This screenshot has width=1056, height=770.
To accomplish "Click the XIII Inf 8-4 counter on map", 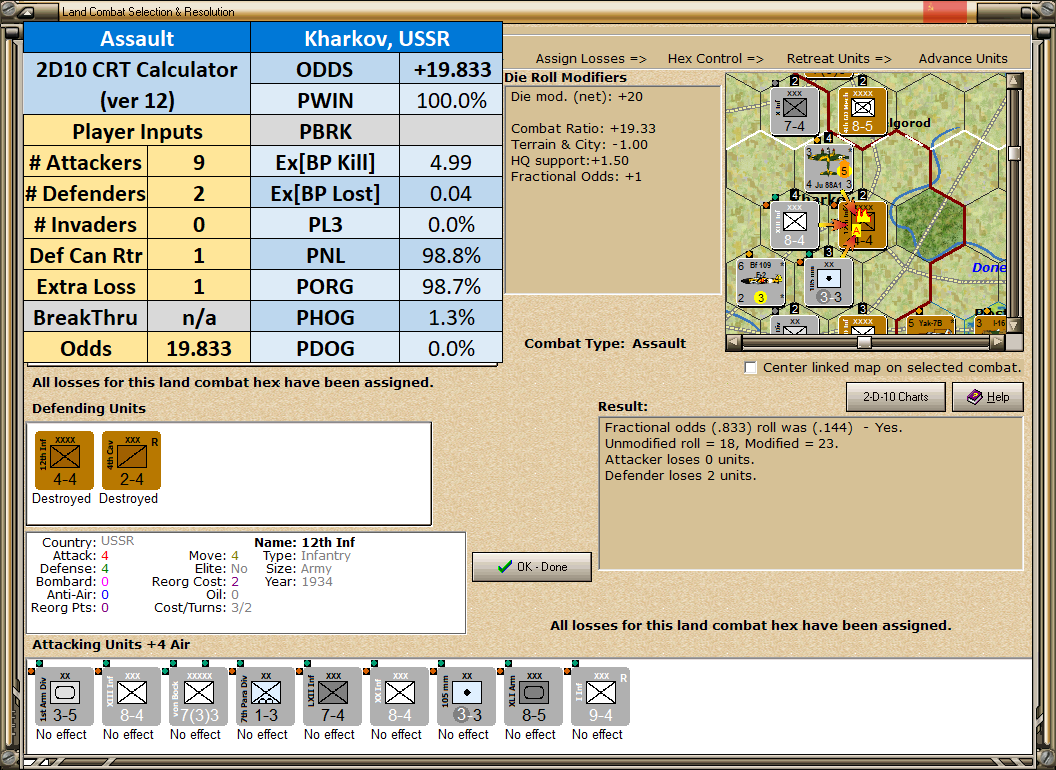I will click(x=794, y=225).
